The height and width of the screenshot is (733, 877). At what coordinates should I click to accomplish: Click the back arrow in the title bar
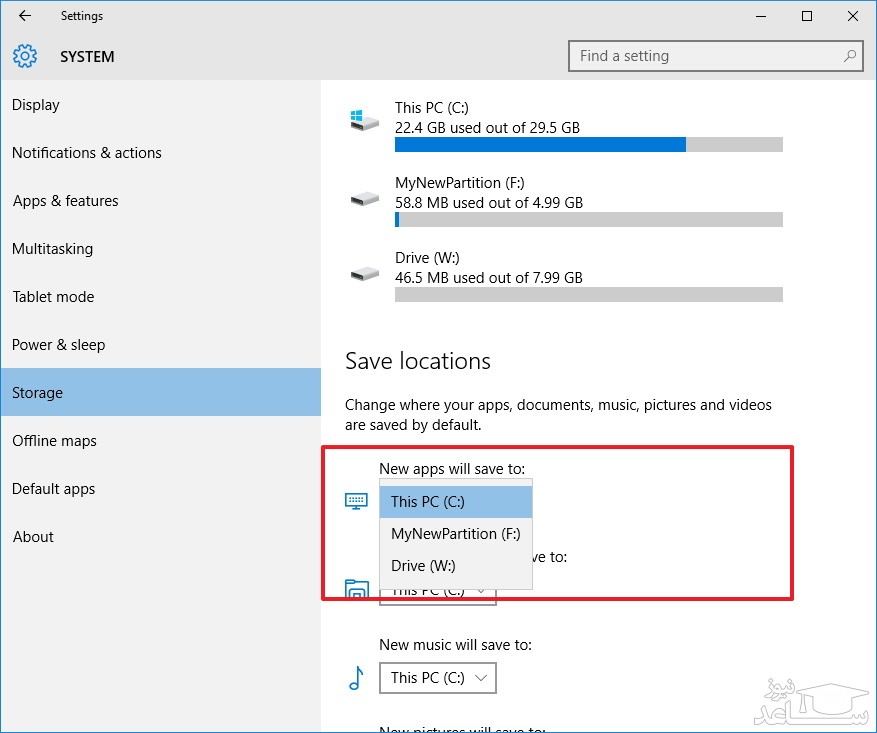[x=24, y=16]
